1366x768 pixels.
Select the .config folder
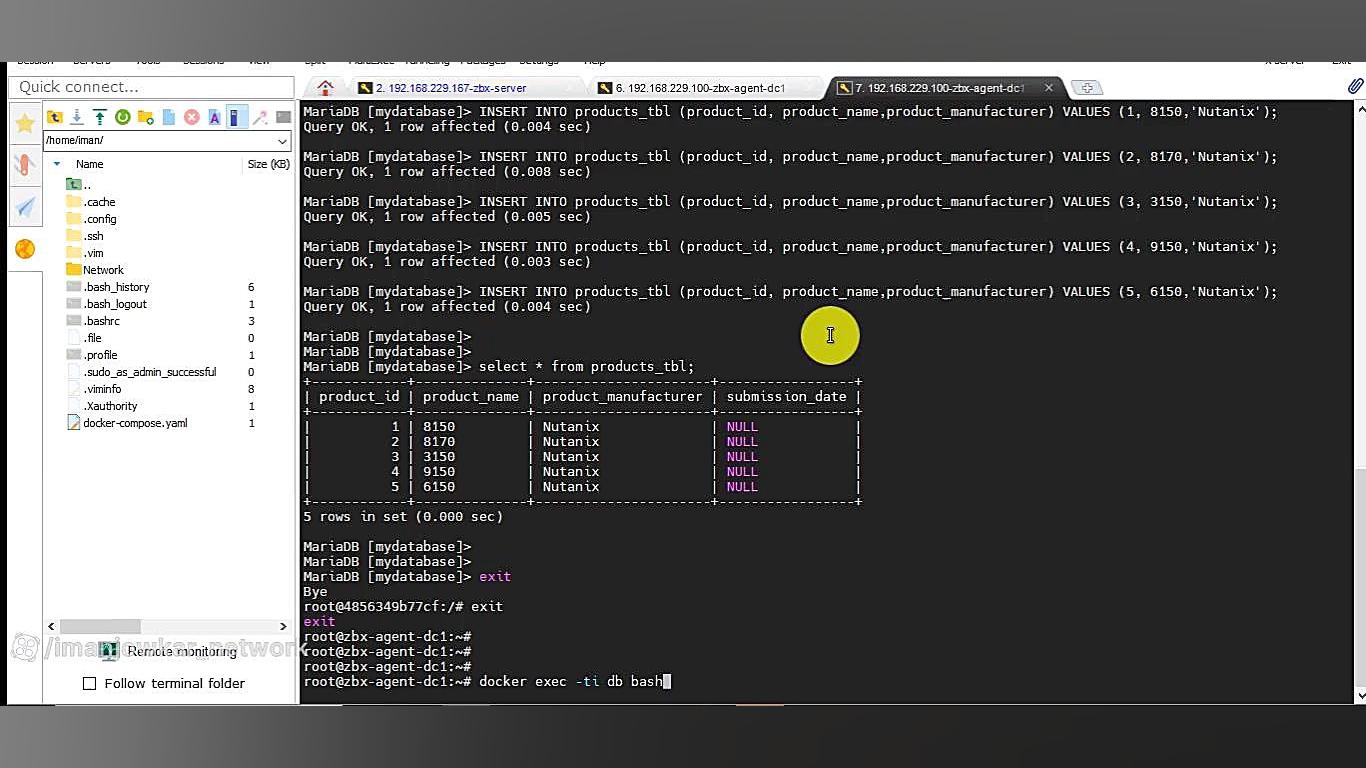[91, 219]
